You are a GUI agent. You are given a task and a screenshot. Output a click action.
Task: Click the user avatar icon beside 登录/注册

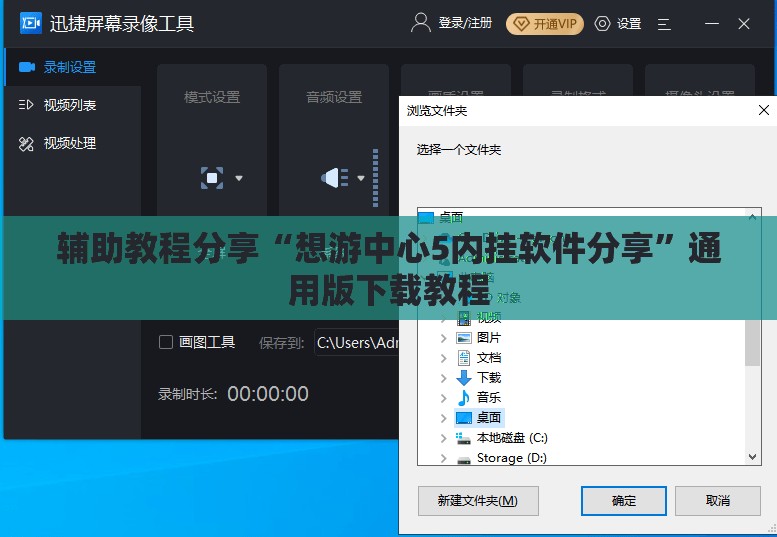point(421,23)
